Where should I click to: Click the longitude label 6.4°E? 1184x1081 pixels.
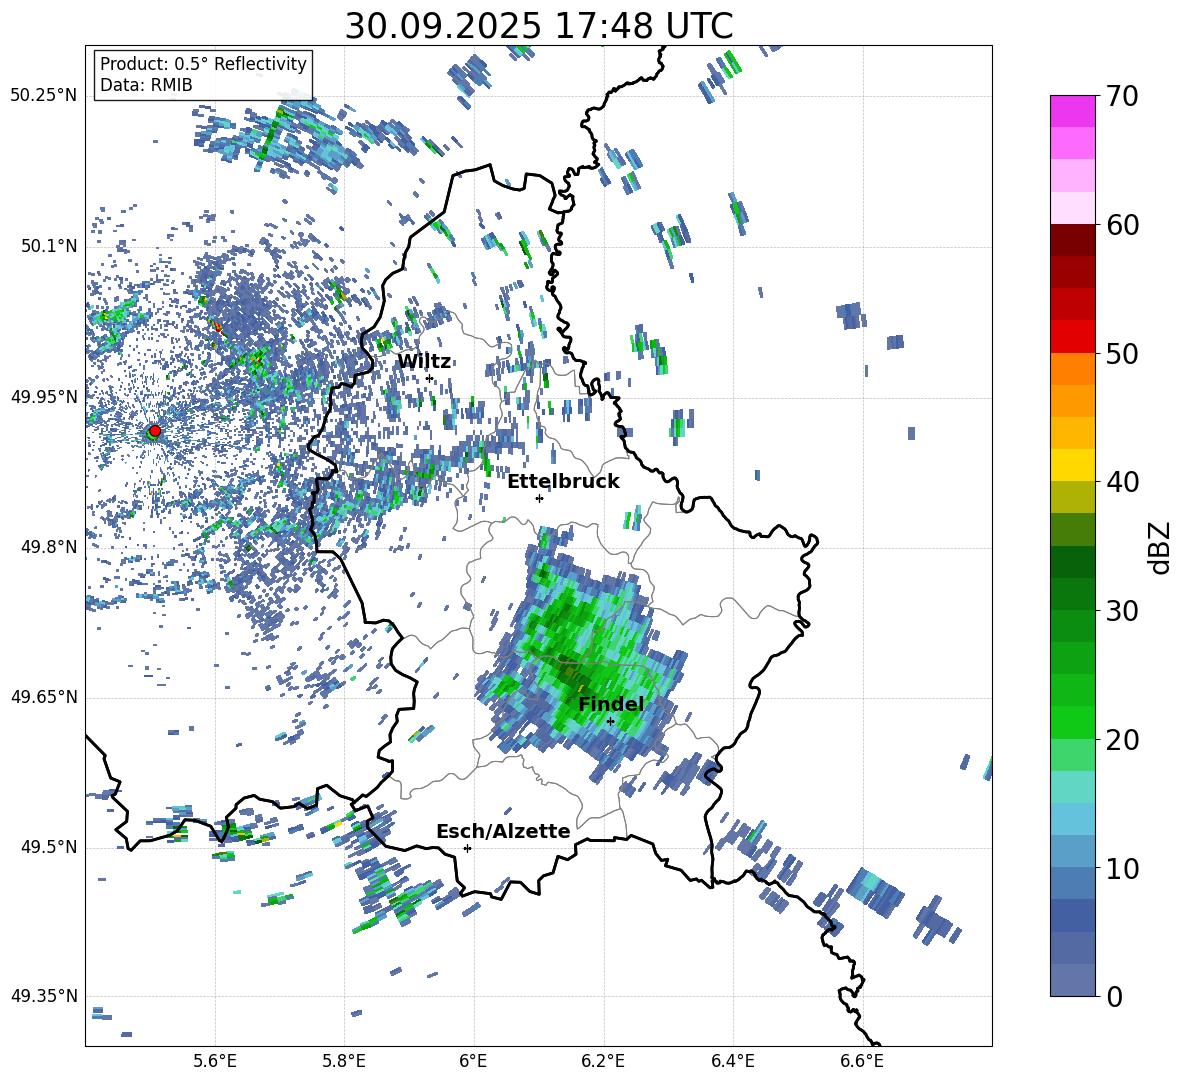733,1061
